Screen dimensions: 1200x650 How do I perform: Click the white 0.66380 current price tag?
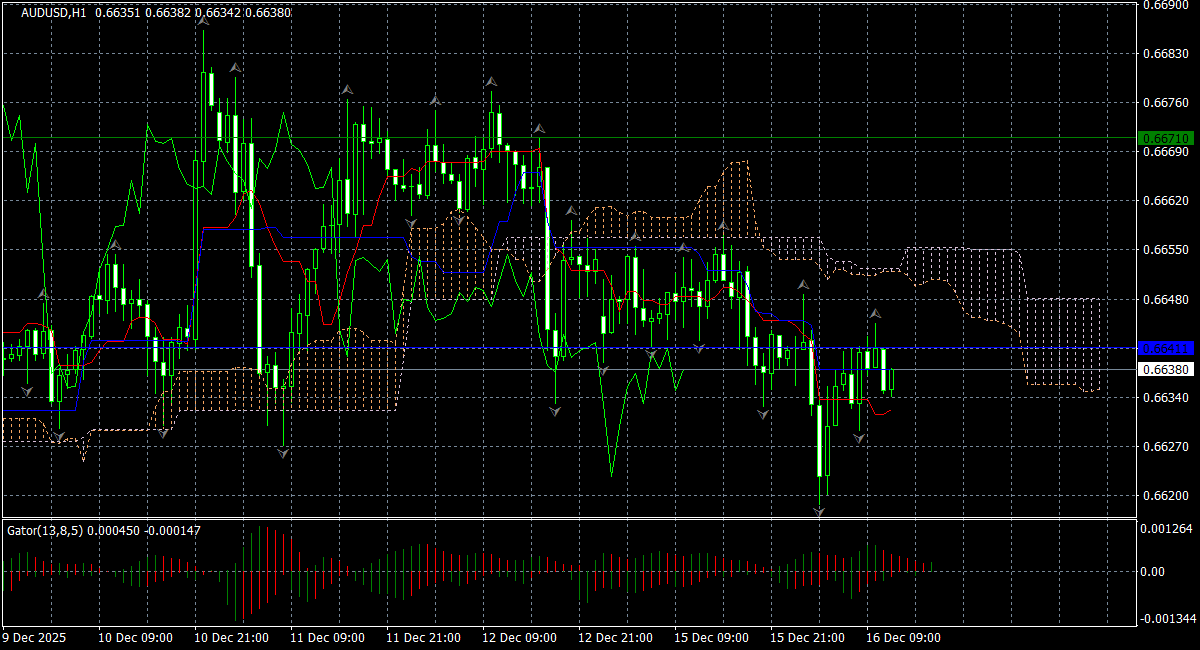pyautogui.click(x=1166, y=369)
